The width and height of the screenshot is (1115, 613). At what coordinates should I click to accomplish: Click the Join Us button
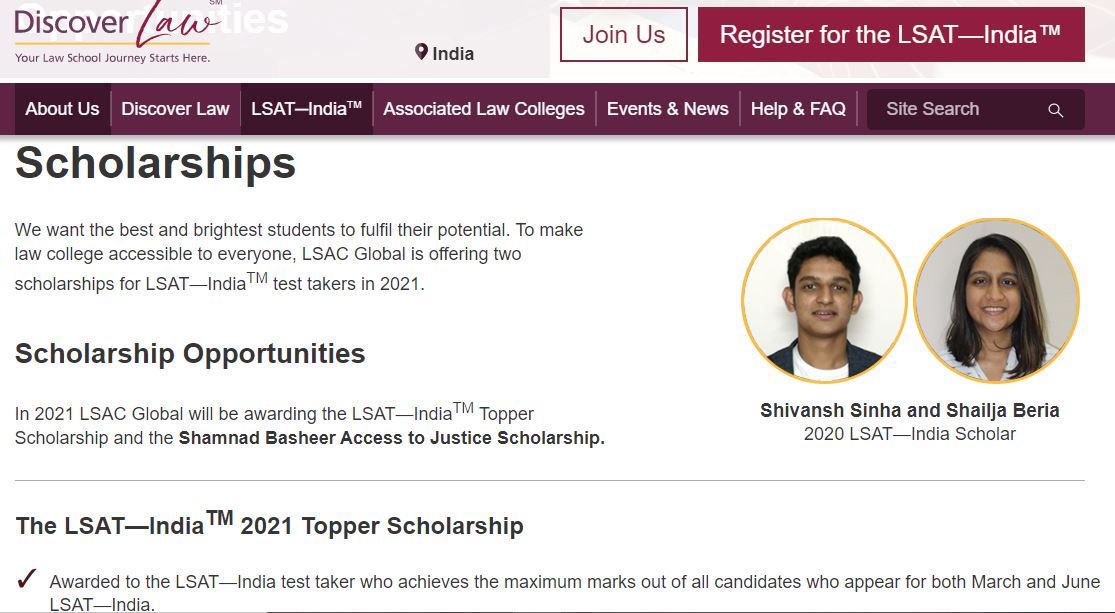[623, 34]
